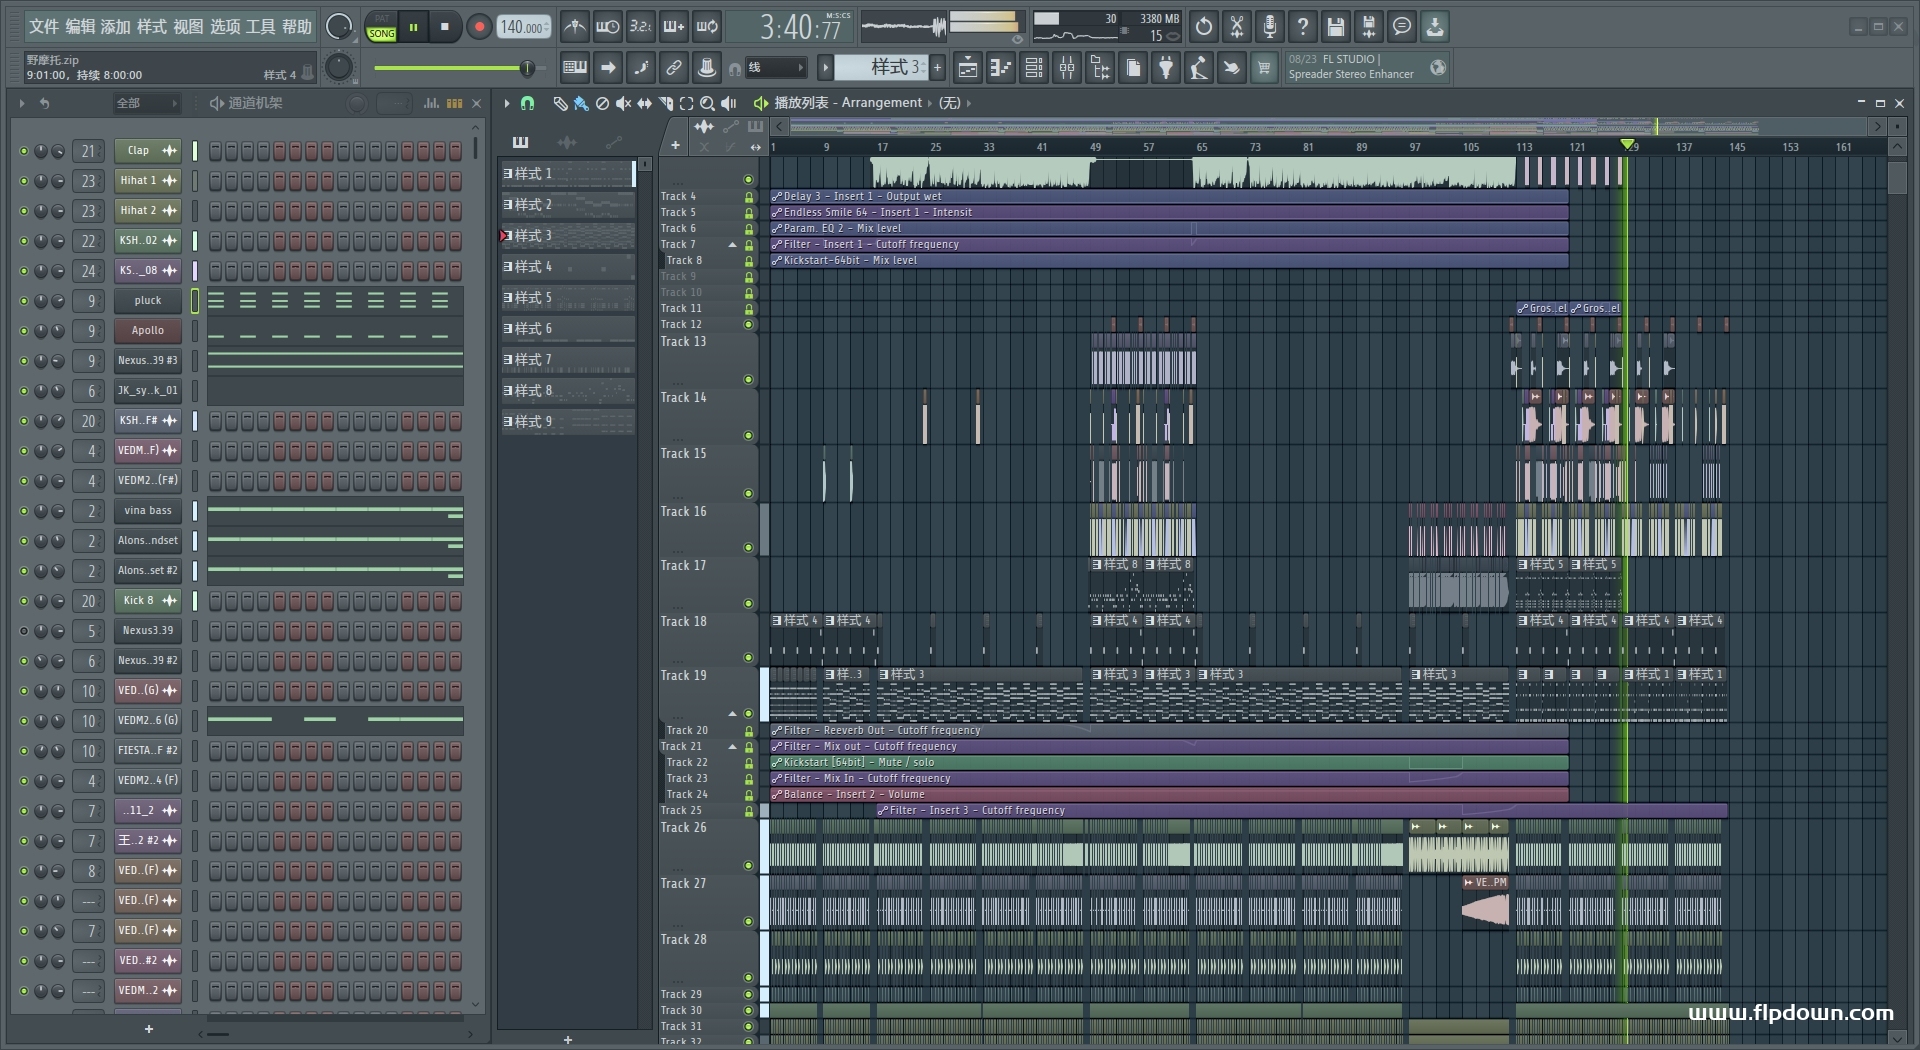Screen dimensions: 1920x1050
Task: Toggle the lock on Track 22
Action: coord(748,763)
